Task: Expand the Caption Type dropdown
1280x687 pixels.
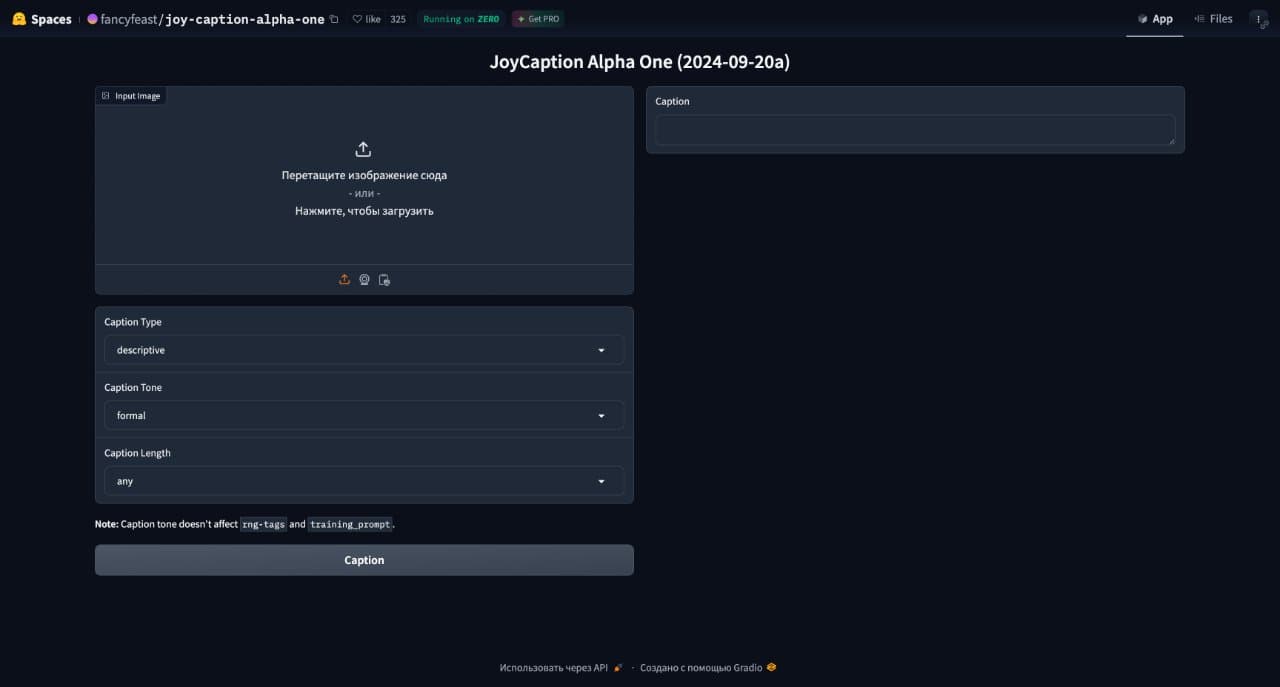Action: pyautogui.click(x=364, y=350)
